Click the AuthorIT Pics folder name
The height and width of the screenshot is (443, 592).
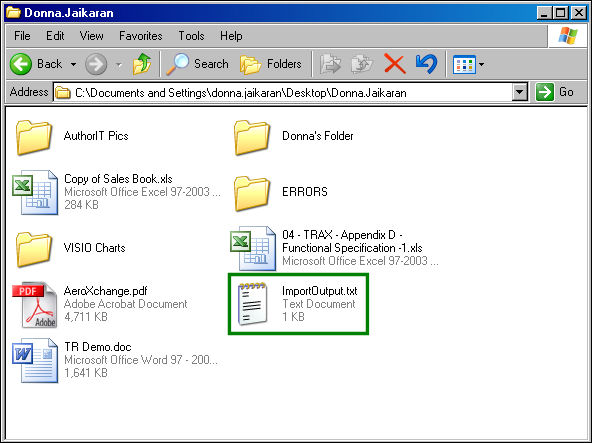coord(96,136)
